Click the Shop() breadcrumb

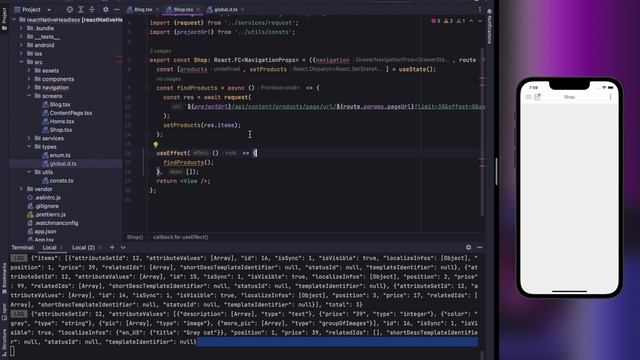click(135, 237)
